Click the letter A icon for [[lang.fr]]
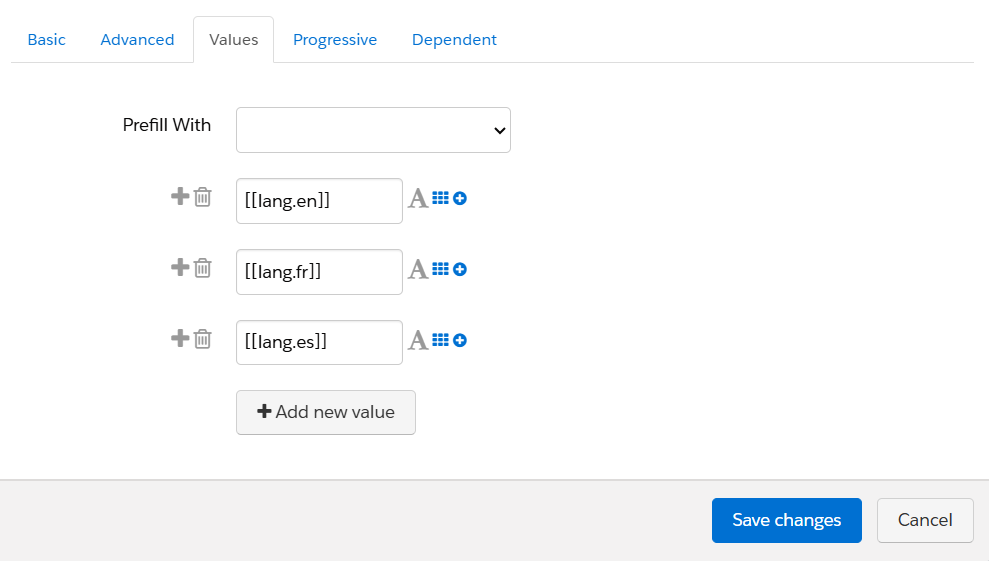 (x=418, y=270)
